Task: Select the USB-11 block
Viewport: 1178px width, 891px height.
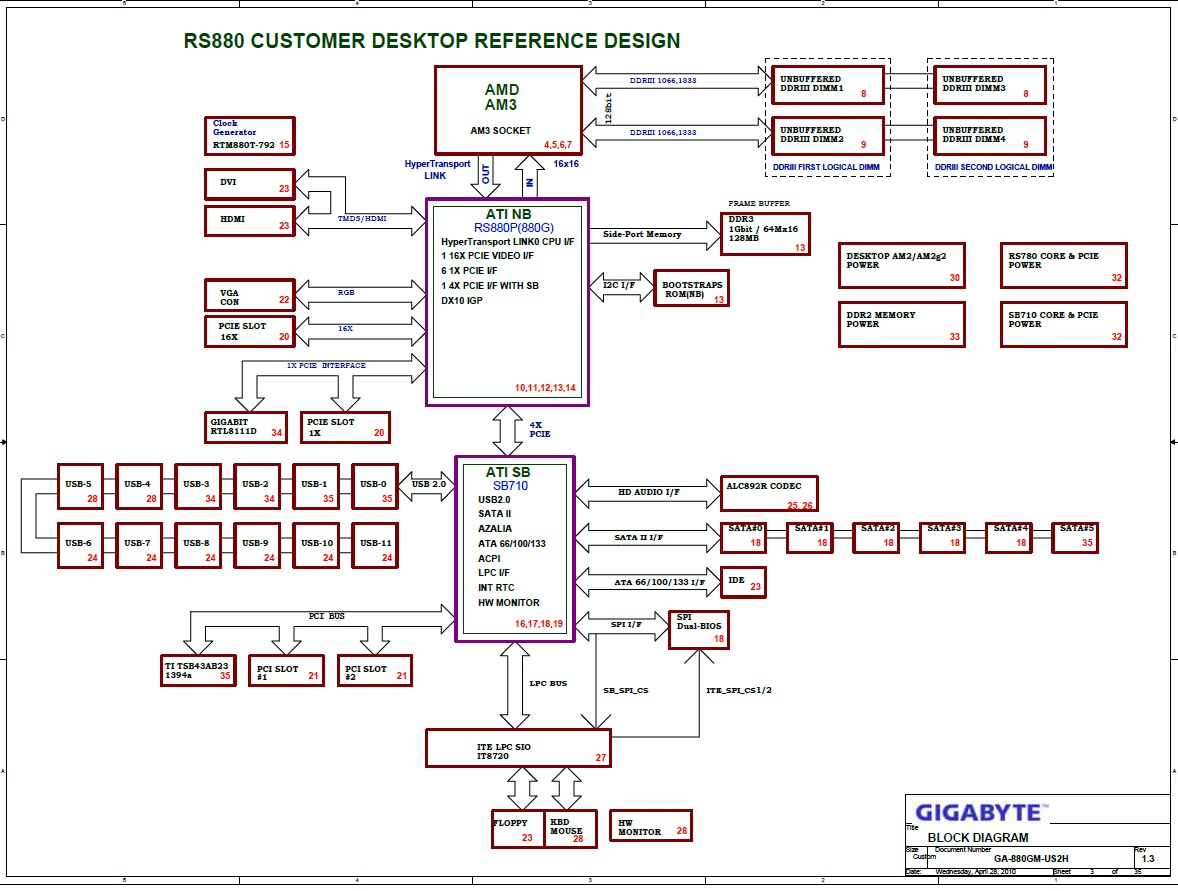Action: click(x=375, y=545)
